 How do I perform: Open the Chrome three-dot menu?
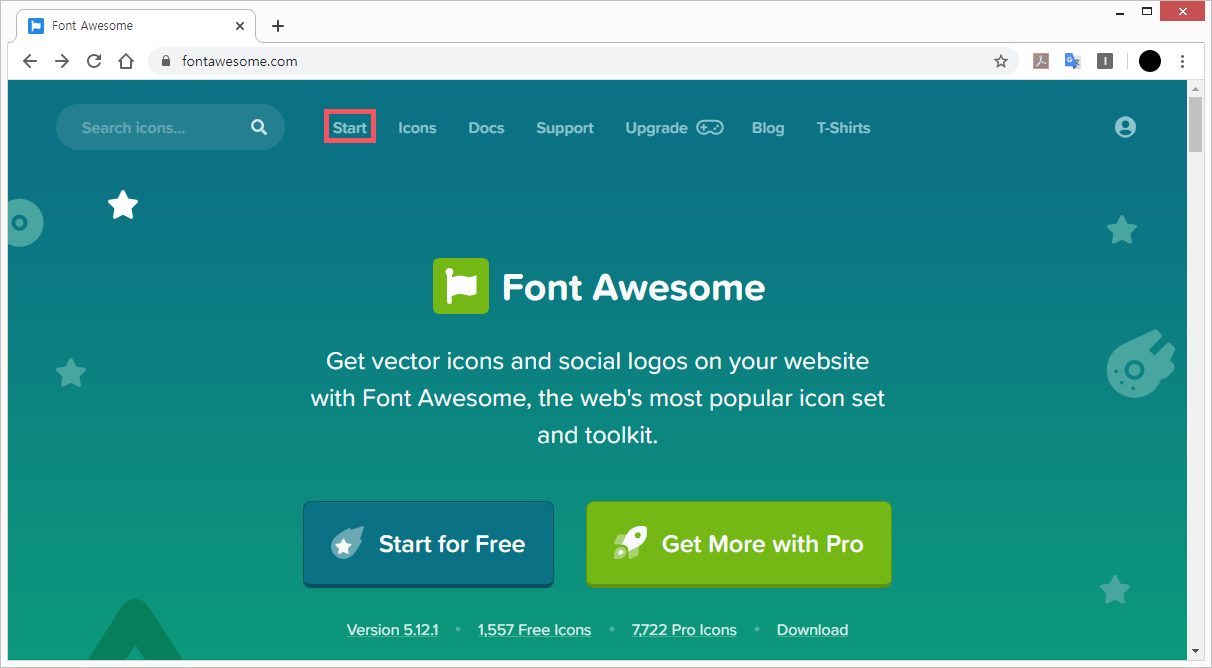tap(1183, 61)
